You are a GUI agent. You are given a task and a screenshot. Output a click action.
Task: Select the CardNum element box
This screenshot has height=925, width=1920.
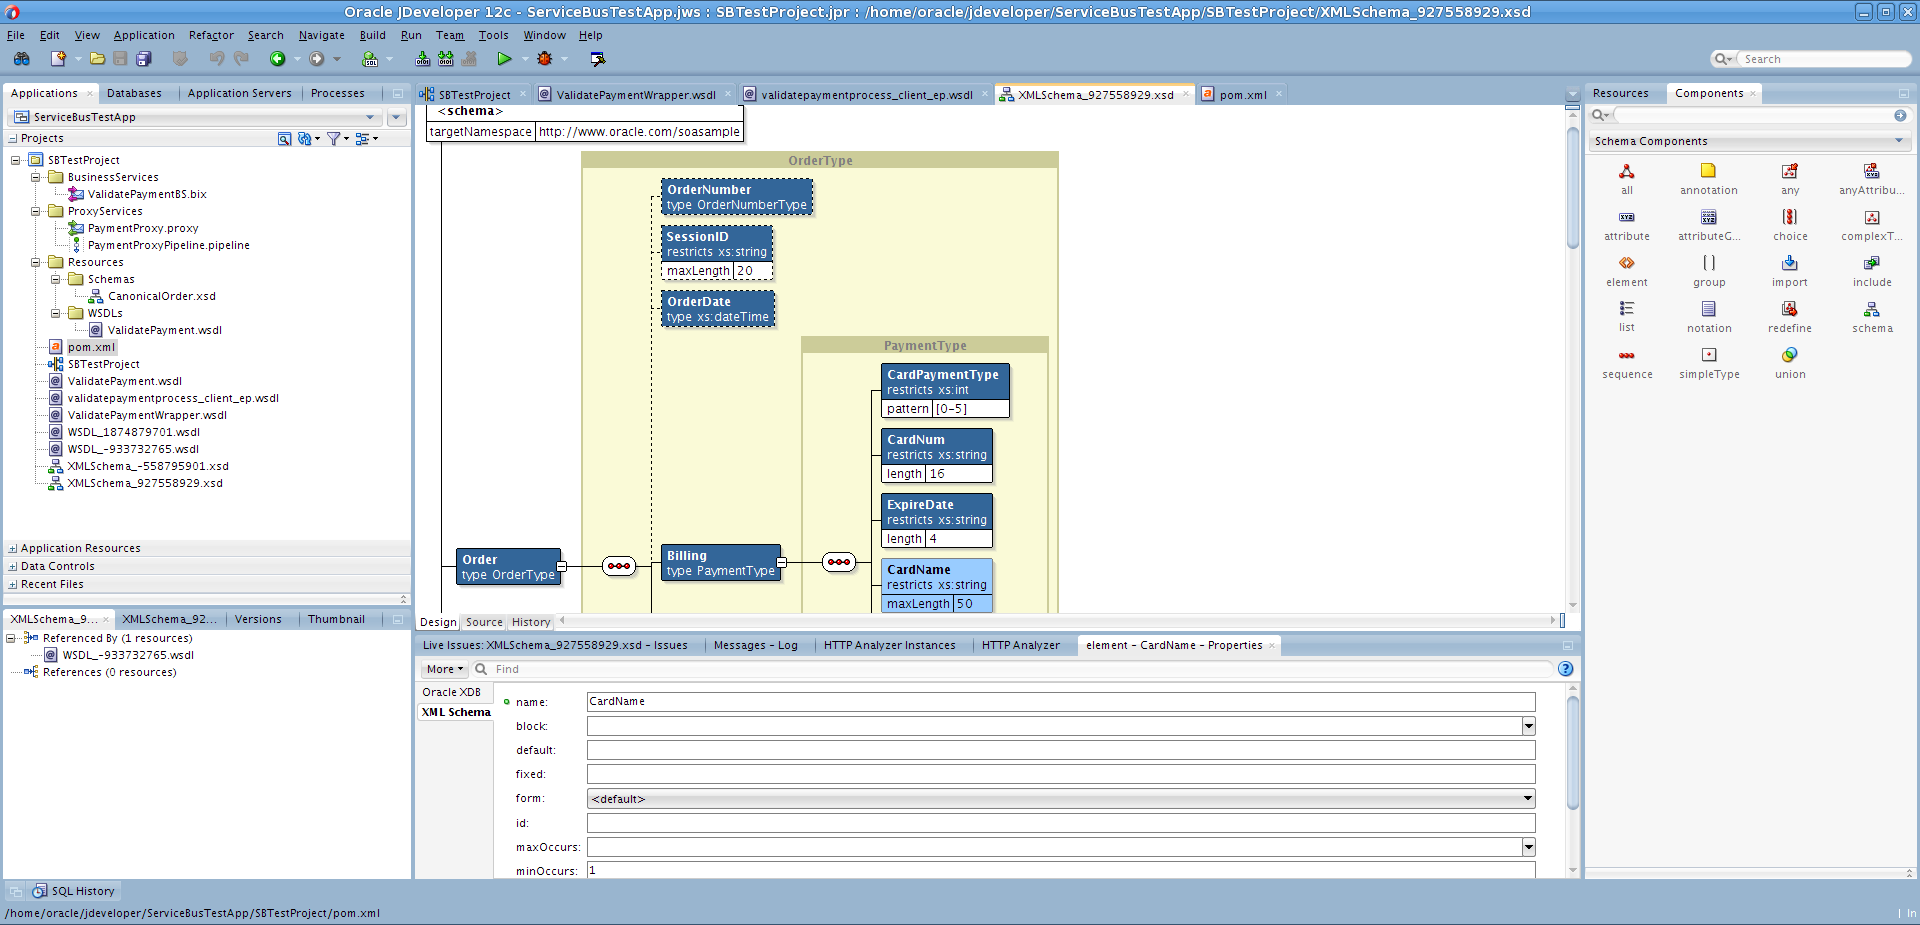tap(936, 455)
